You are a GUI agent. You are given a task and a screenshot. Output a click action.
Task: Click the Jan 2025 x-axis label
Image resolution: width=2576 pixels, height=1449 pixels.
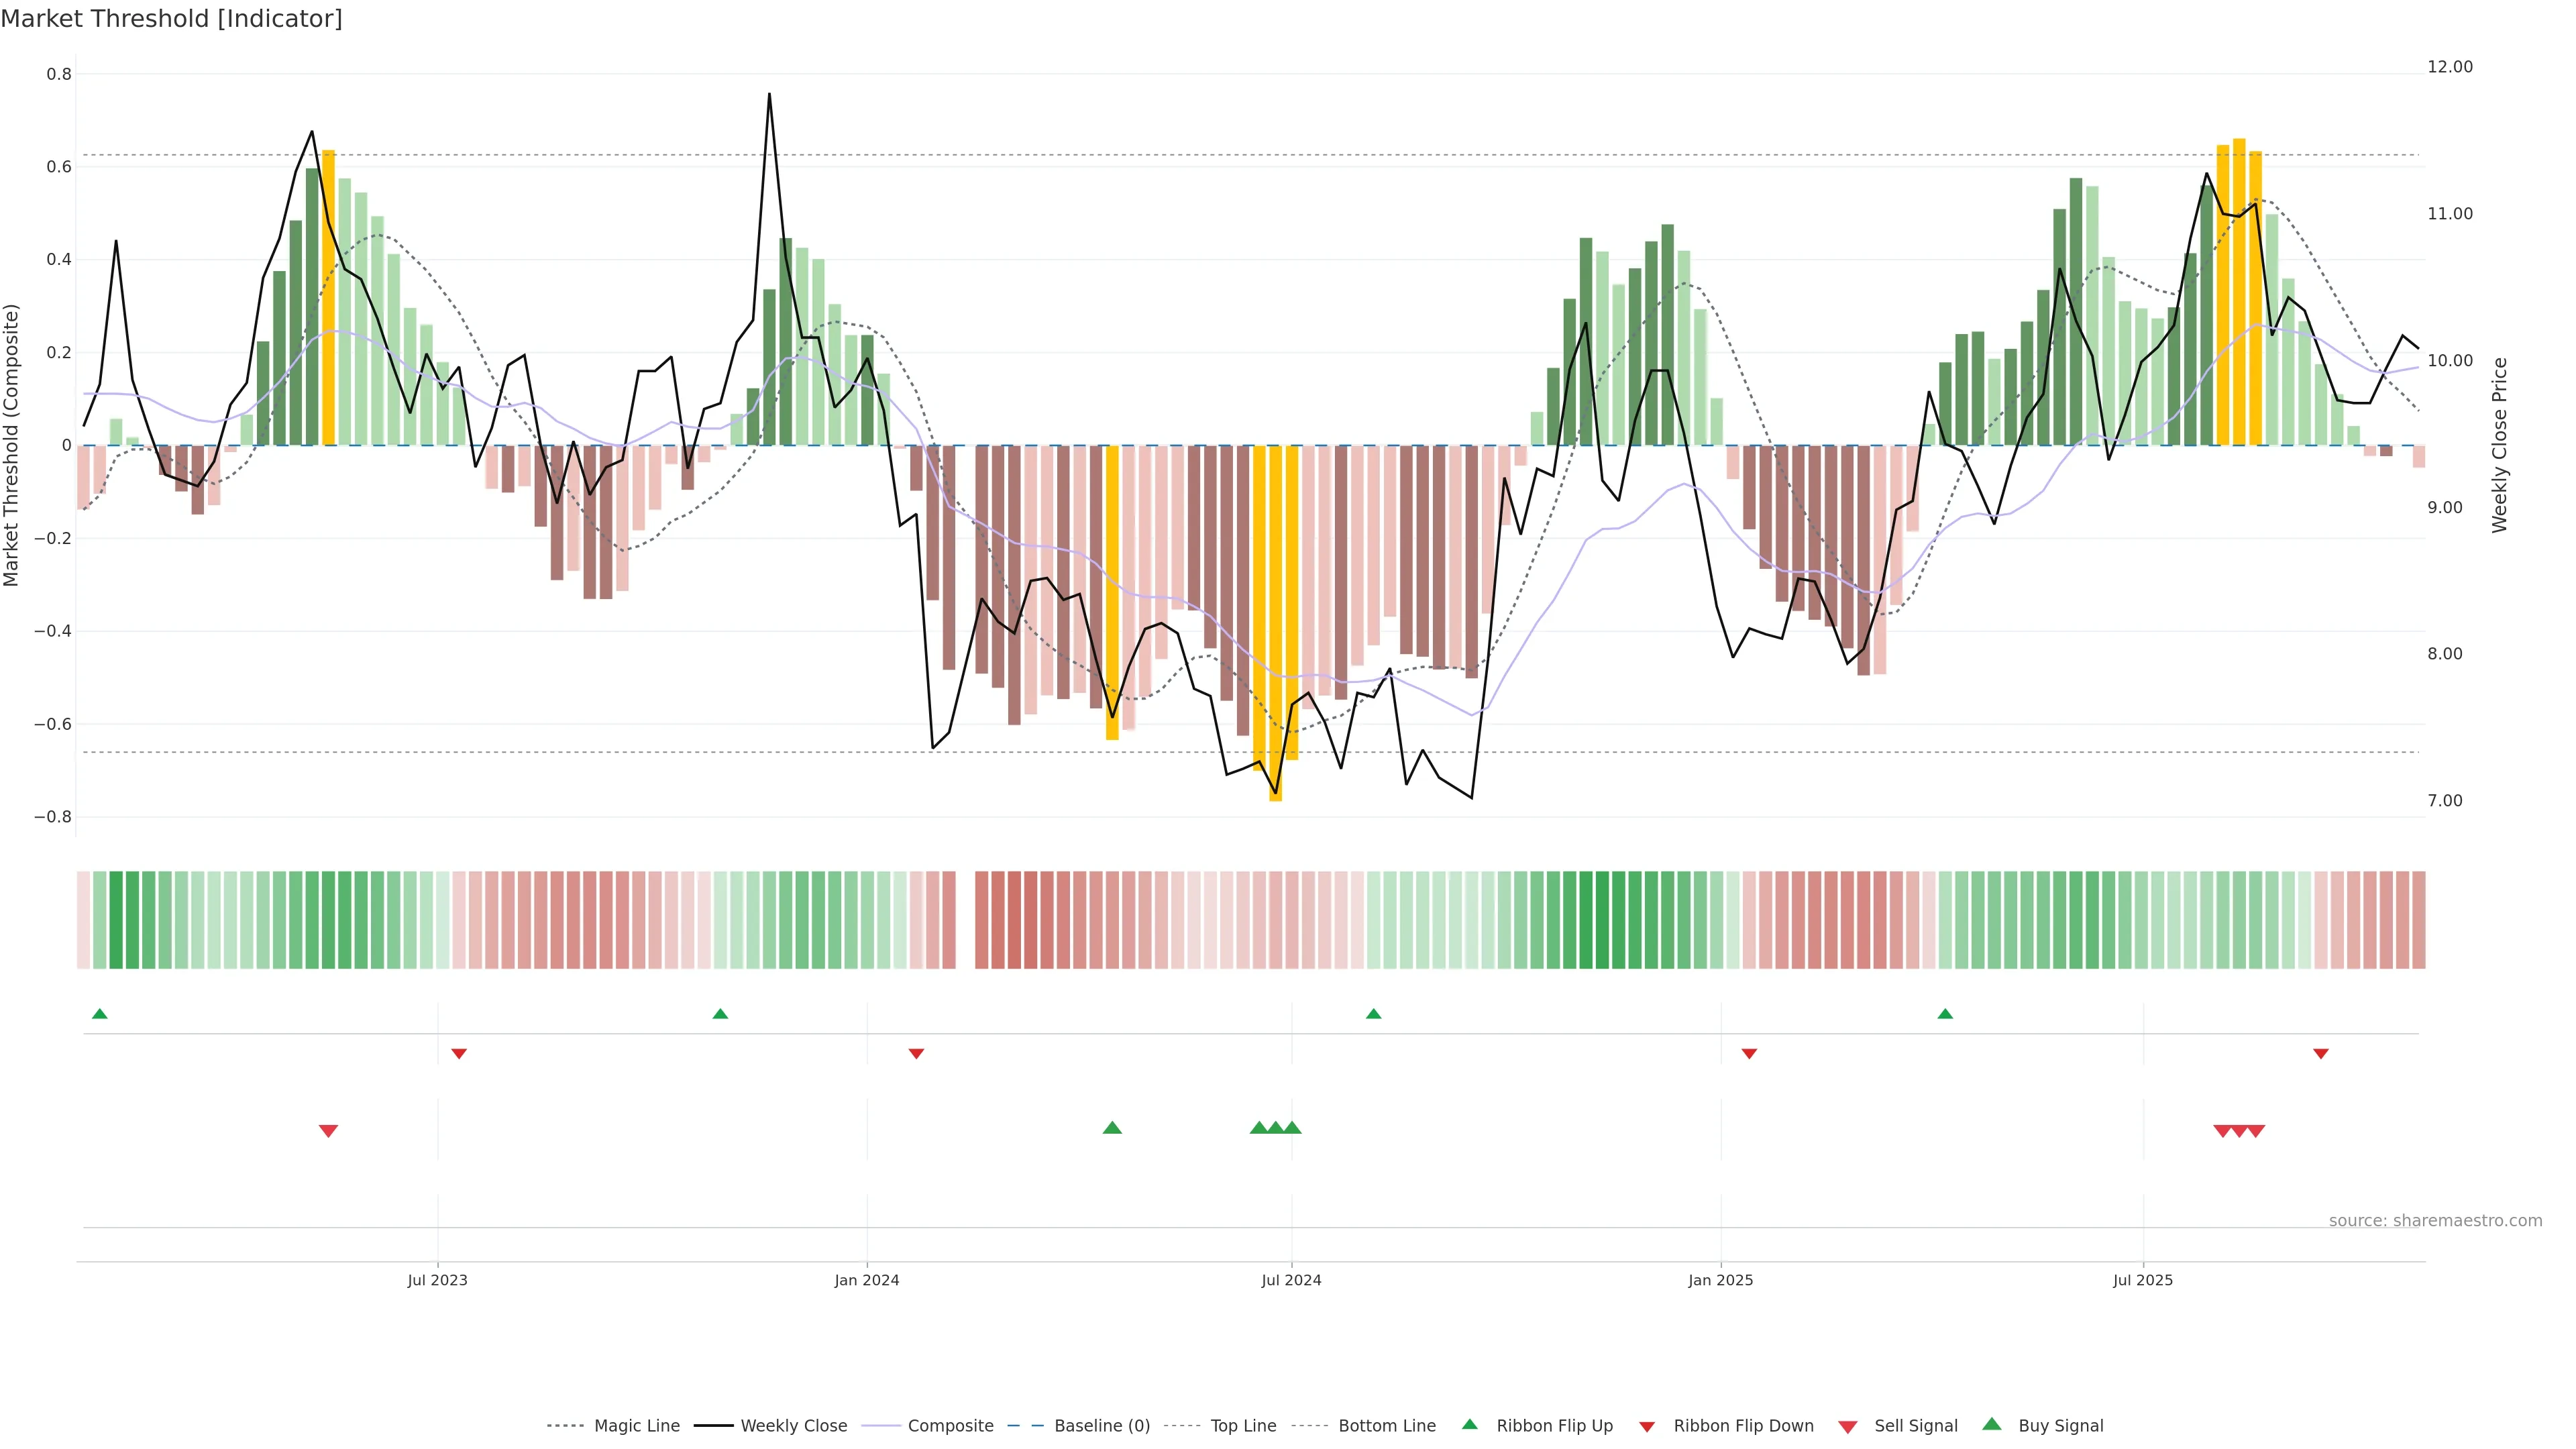(1720, 1280)
